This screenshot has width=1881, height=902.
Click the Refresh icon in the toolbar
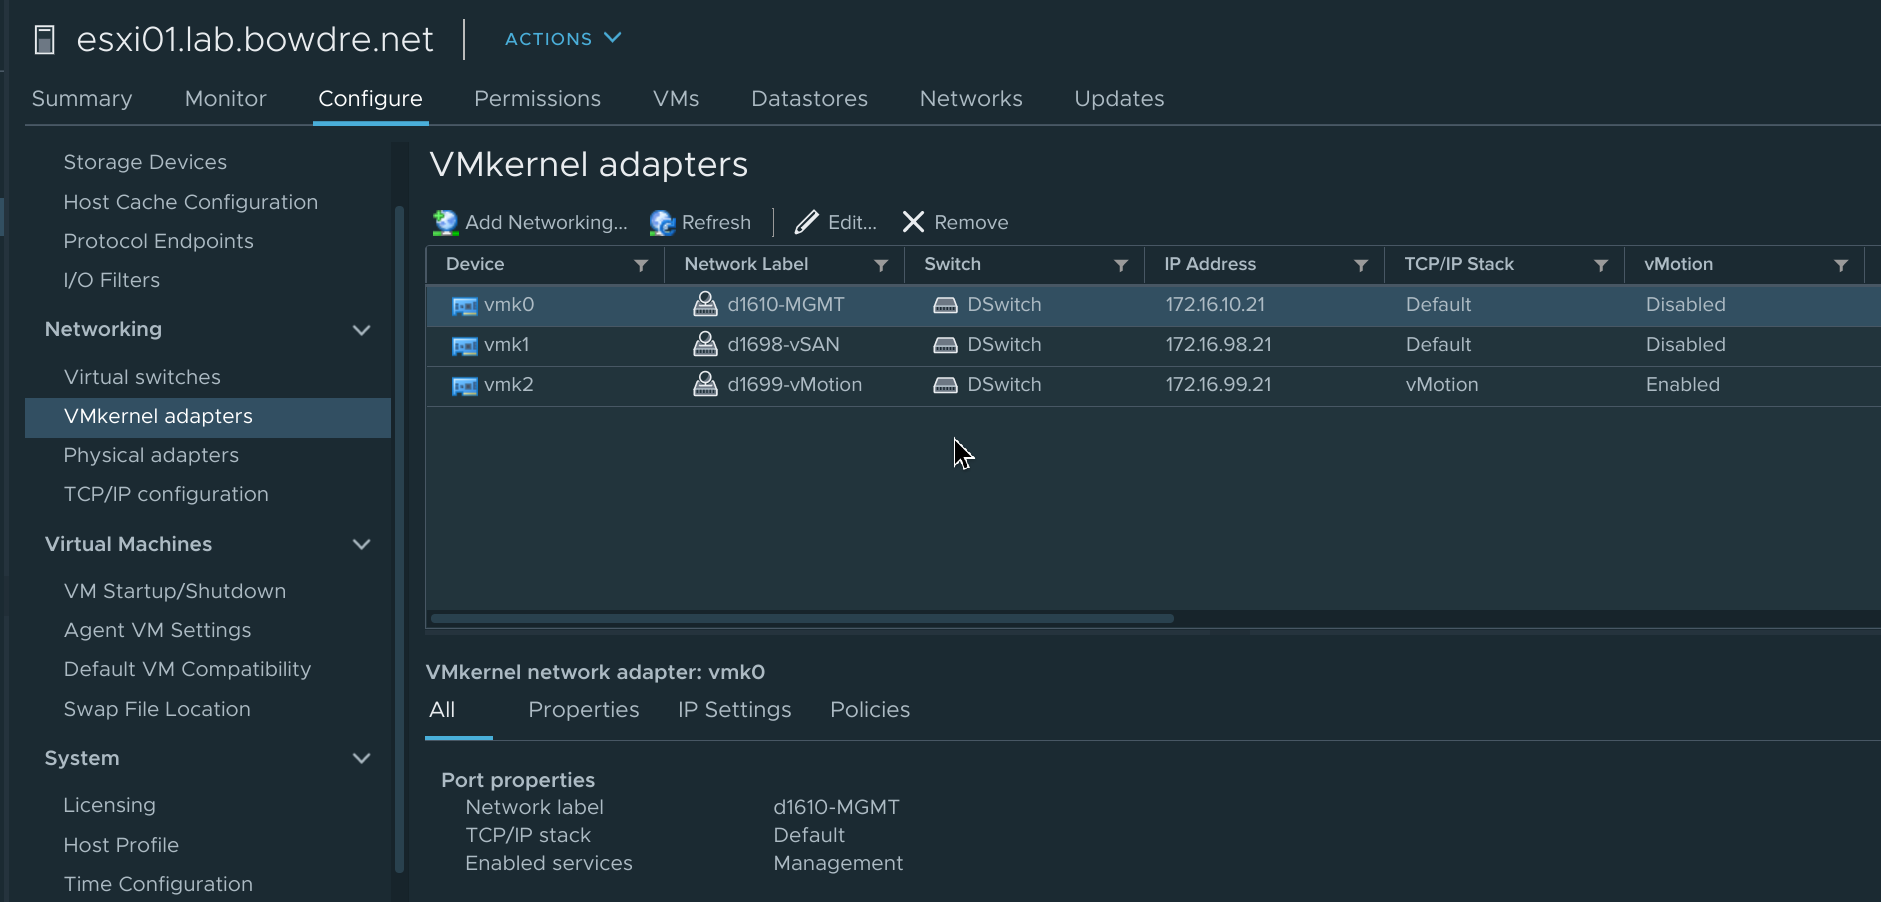click(x=662, y=222)
